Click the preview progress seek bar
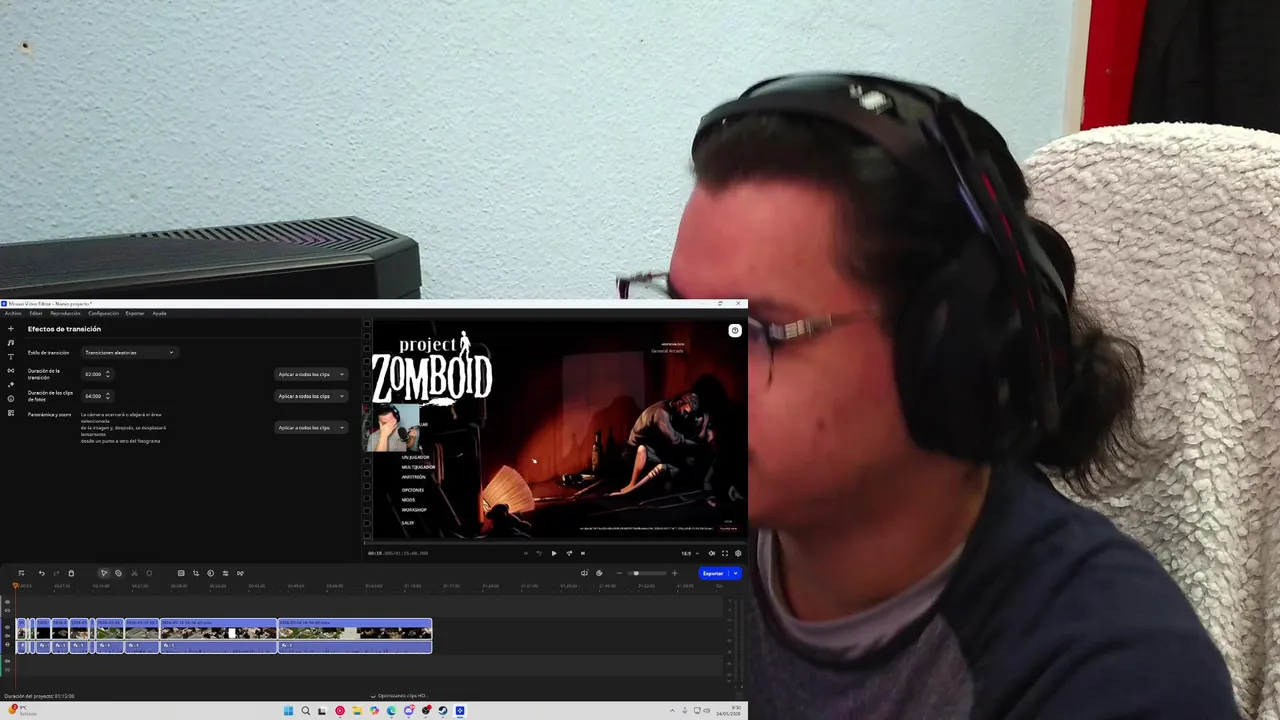Screen dimensions: 1280x720 (555, 543)
